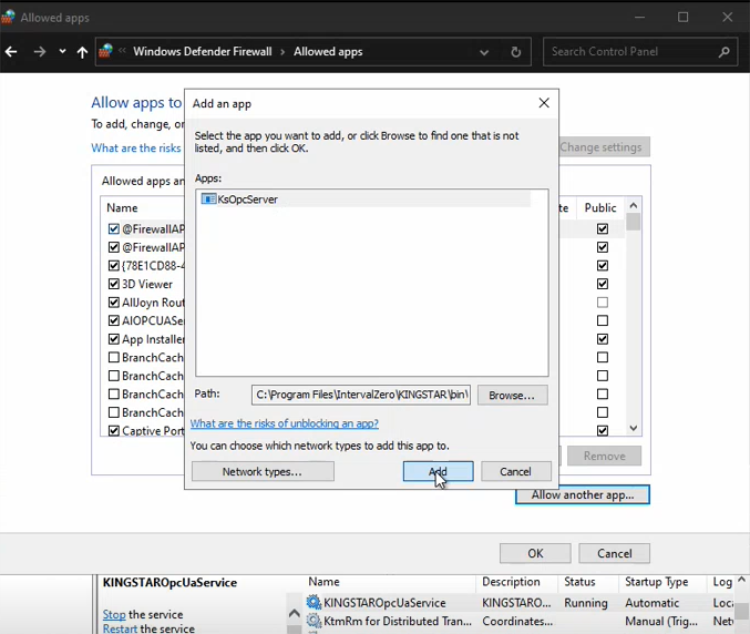The width and height of the screenshot is (750, 634).
Task: Open Windows Defender Firewall breadcrumb
Action: (202, 52)
